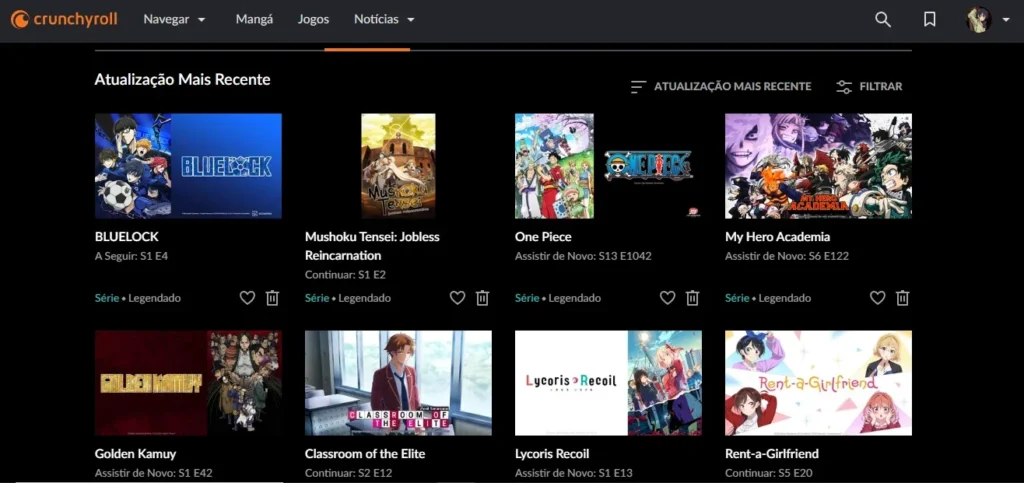Click the One Piece title link
Viewport: 1024px width, 483px height.
[x=543, y=236]
